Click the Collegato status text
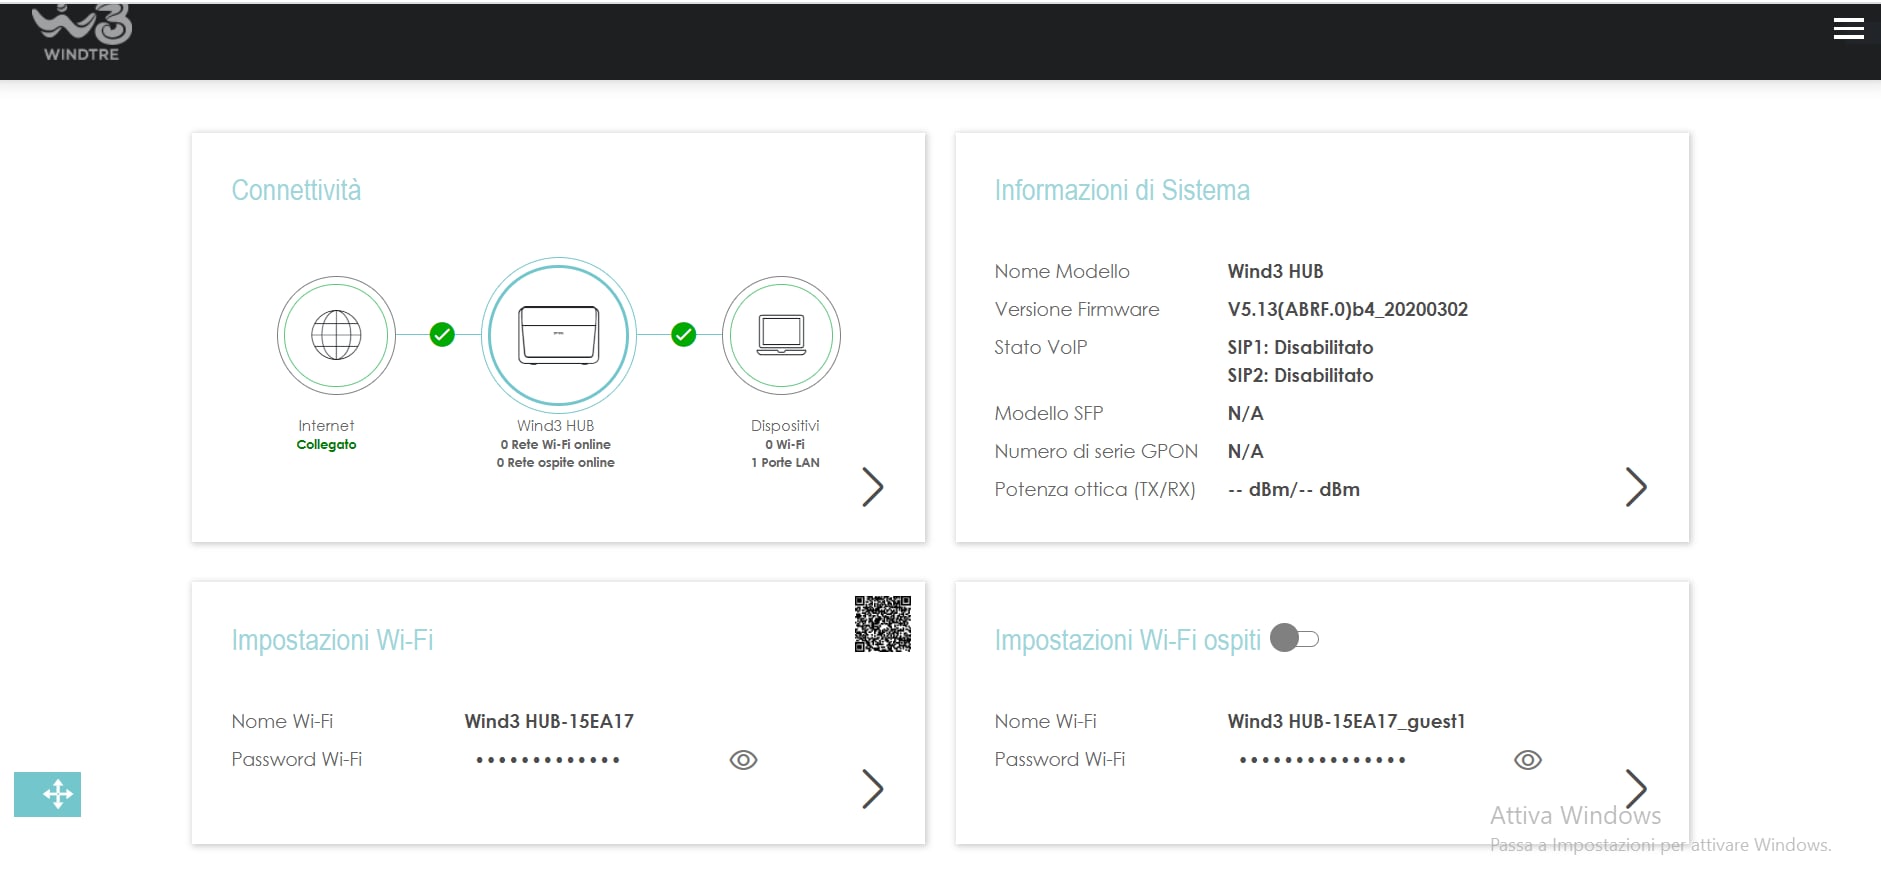Screen dimensions: 1881x883 (x=326, y=444)
